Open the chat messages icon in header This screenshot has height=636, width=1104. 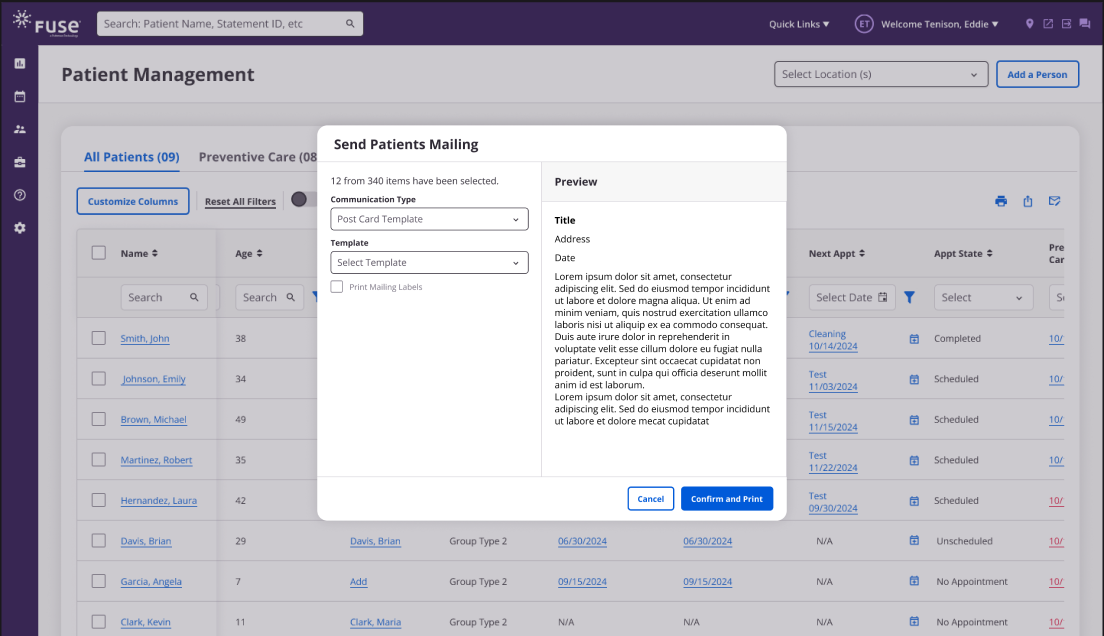tap(1085, 24)
